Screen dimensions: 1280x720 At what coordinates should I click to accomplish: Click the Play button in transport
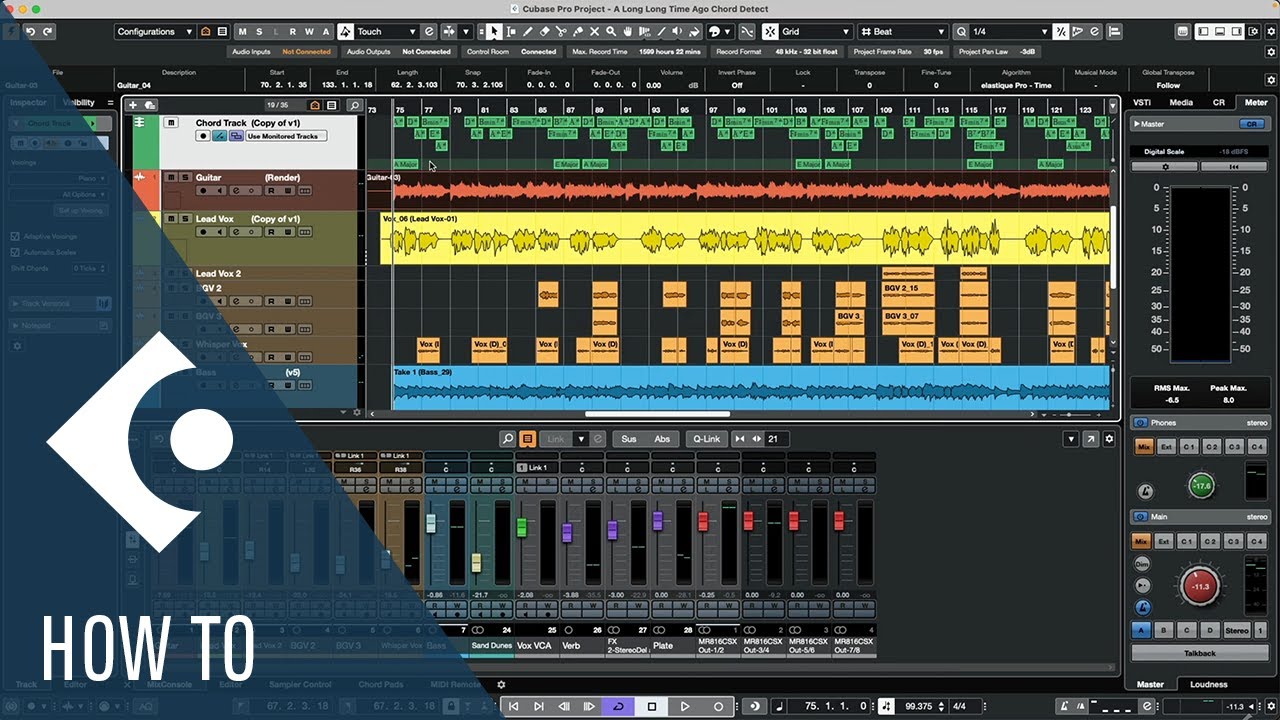[685, 706]
